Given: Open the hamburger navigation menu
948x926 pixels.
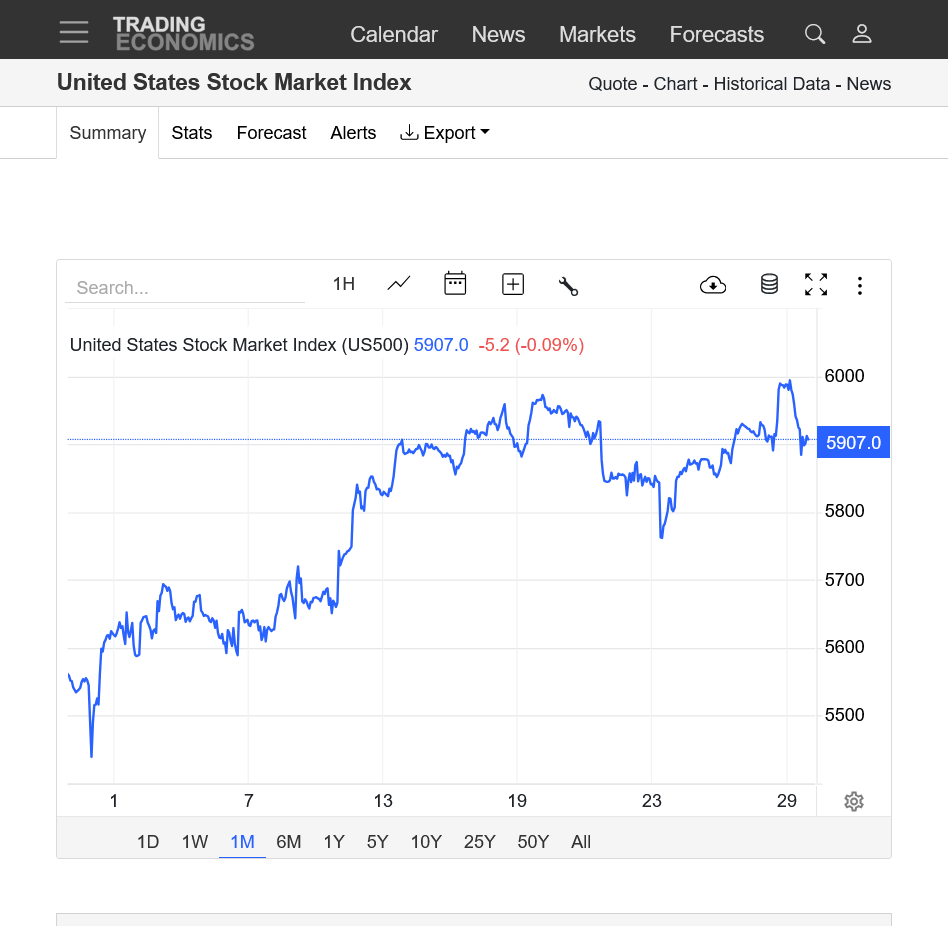Looking at the screenshot, I should (74, 32).
